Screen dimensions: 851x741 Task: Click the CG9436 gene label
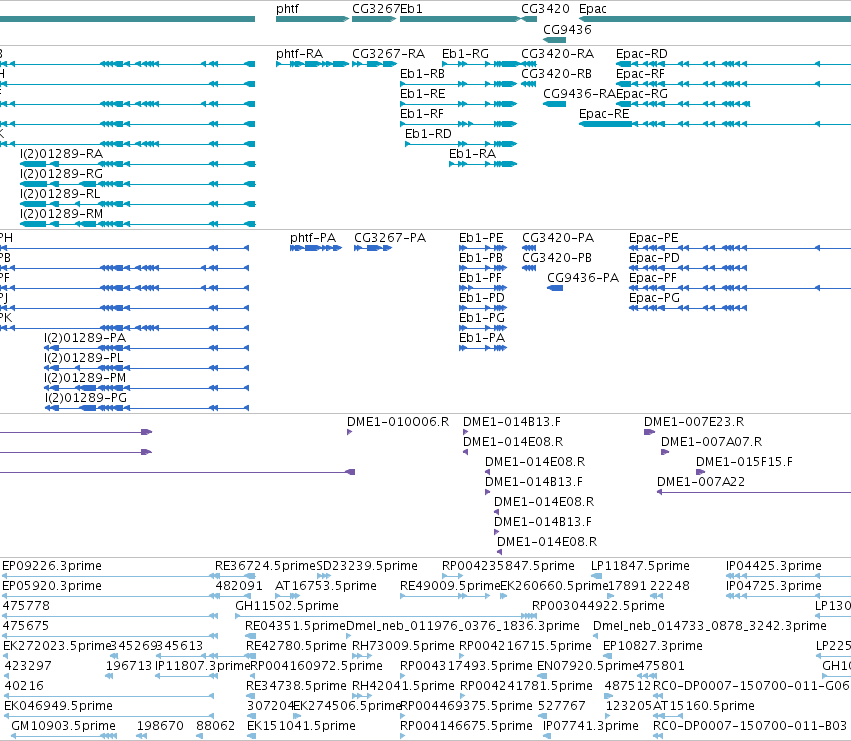click(567, 29)
